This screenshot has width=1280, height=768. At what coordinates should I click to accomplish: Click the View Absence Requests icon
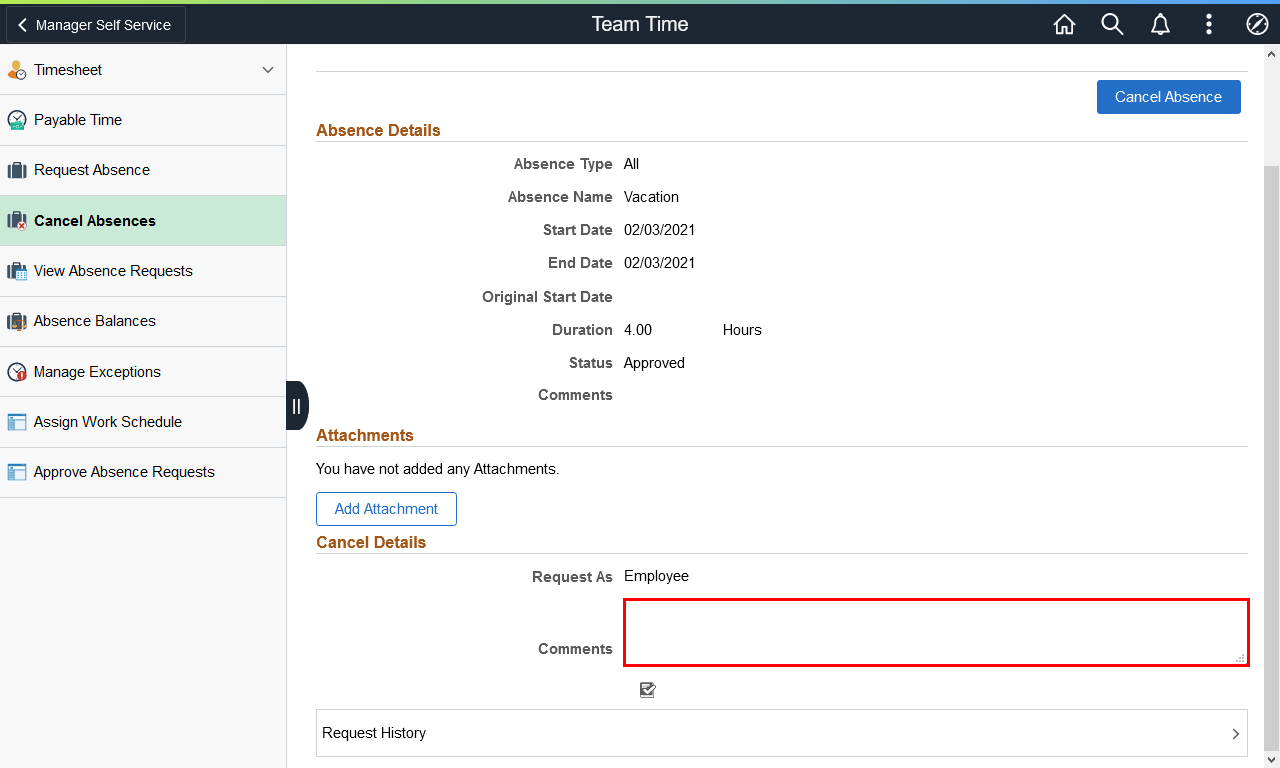[17, 271]
